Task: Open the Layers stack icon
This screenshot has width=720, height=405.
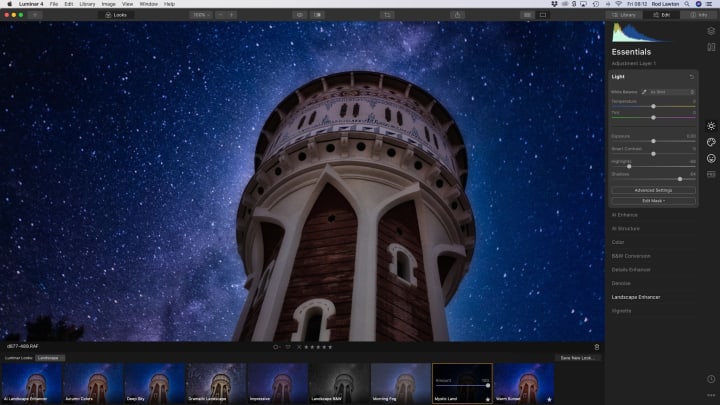Action: tap(711, 31)
